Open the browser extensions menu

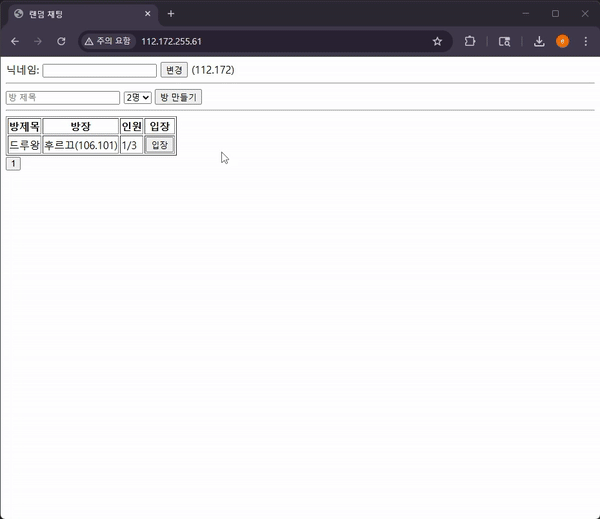tap(470, 41)
